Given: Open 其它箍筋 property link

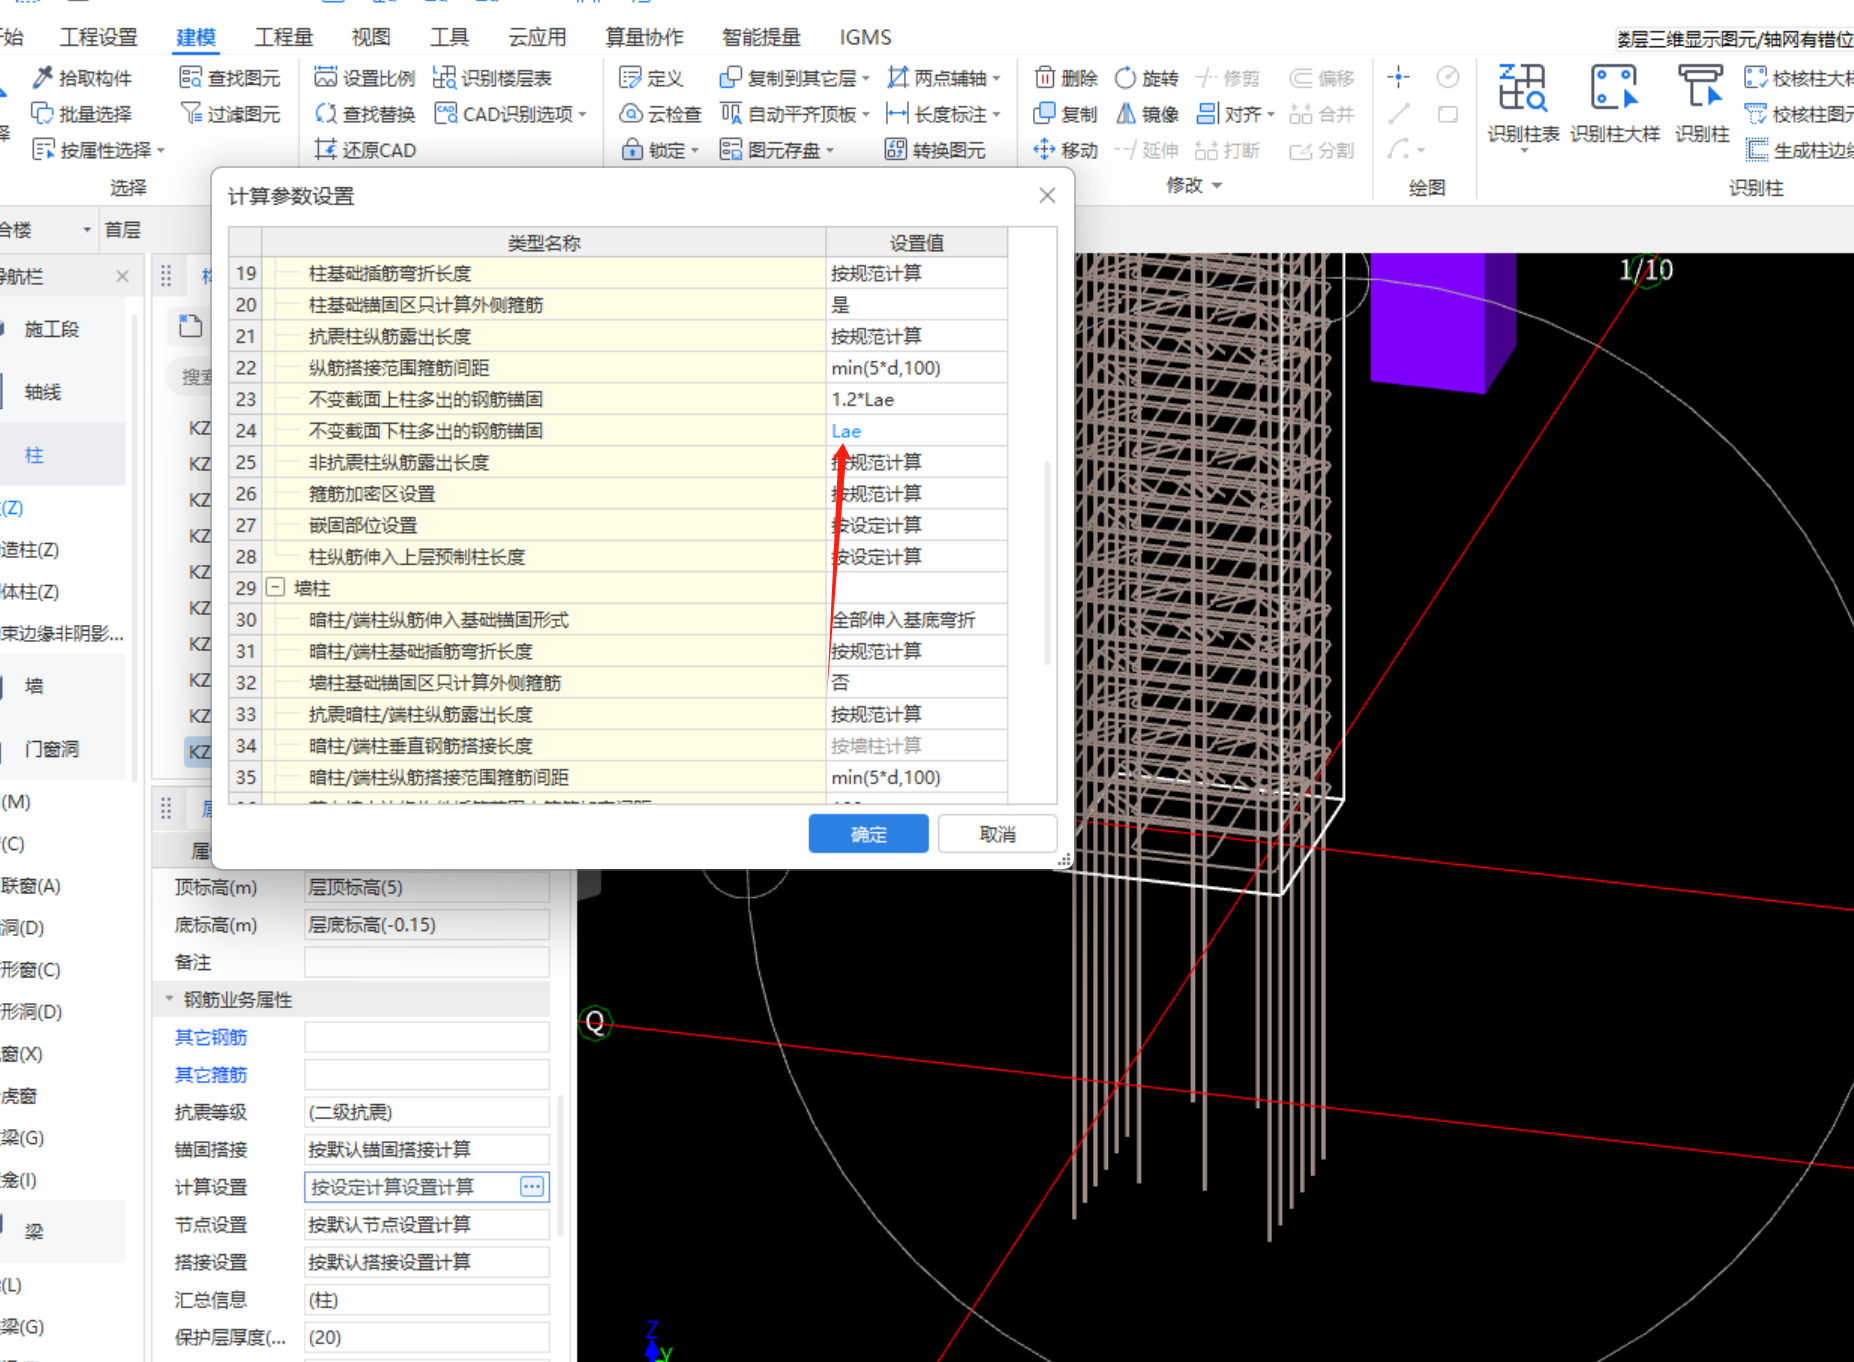Looking at the screenshot, I should coord(211,1075).
